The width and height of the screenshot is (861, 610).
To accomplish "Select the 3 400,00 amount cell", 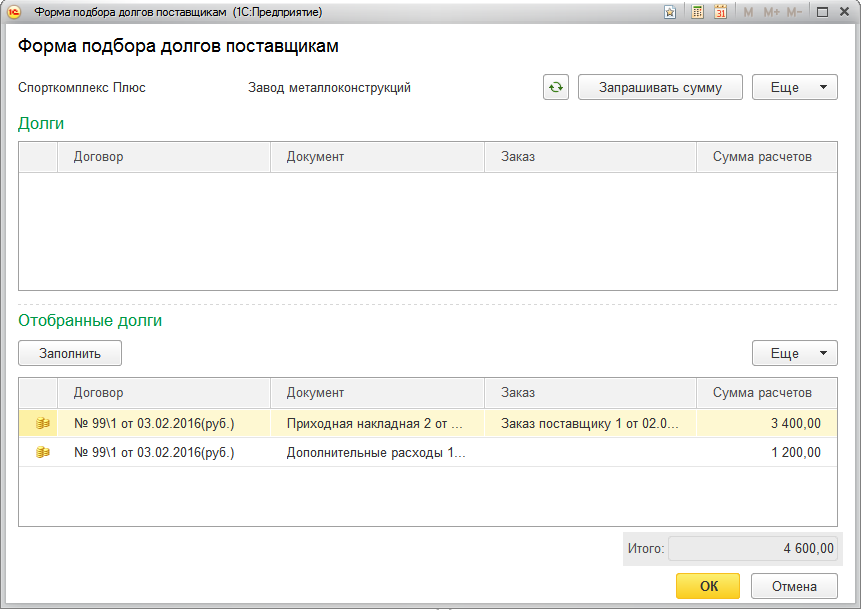I will click(767, 423).
